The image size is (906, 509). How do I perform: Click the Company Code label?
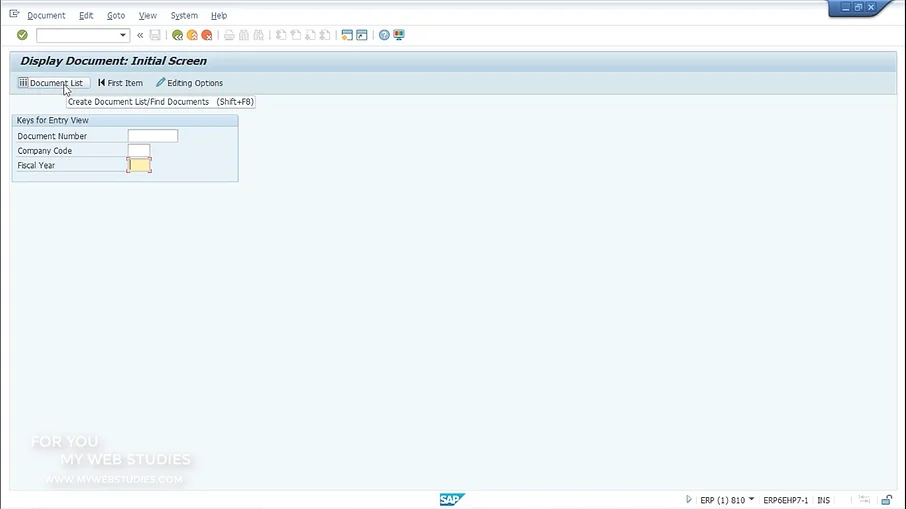pos(44,151)
